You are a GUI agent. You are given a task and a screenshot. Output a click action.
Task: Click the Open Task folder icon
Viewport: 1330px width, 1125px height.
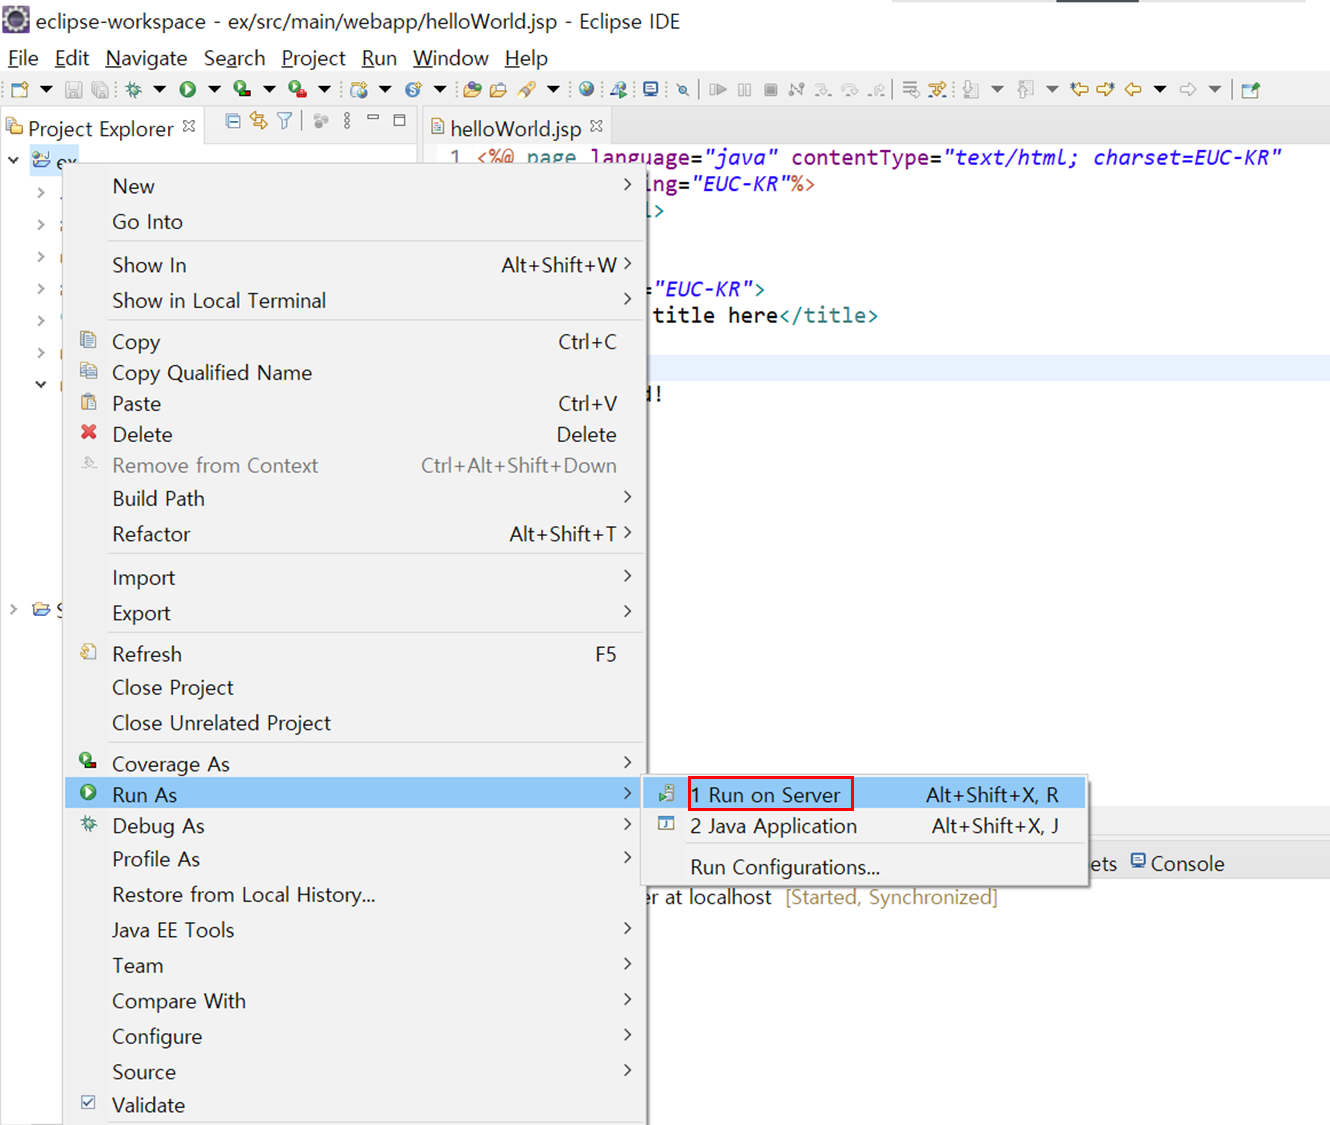click(x=498, y=89)
